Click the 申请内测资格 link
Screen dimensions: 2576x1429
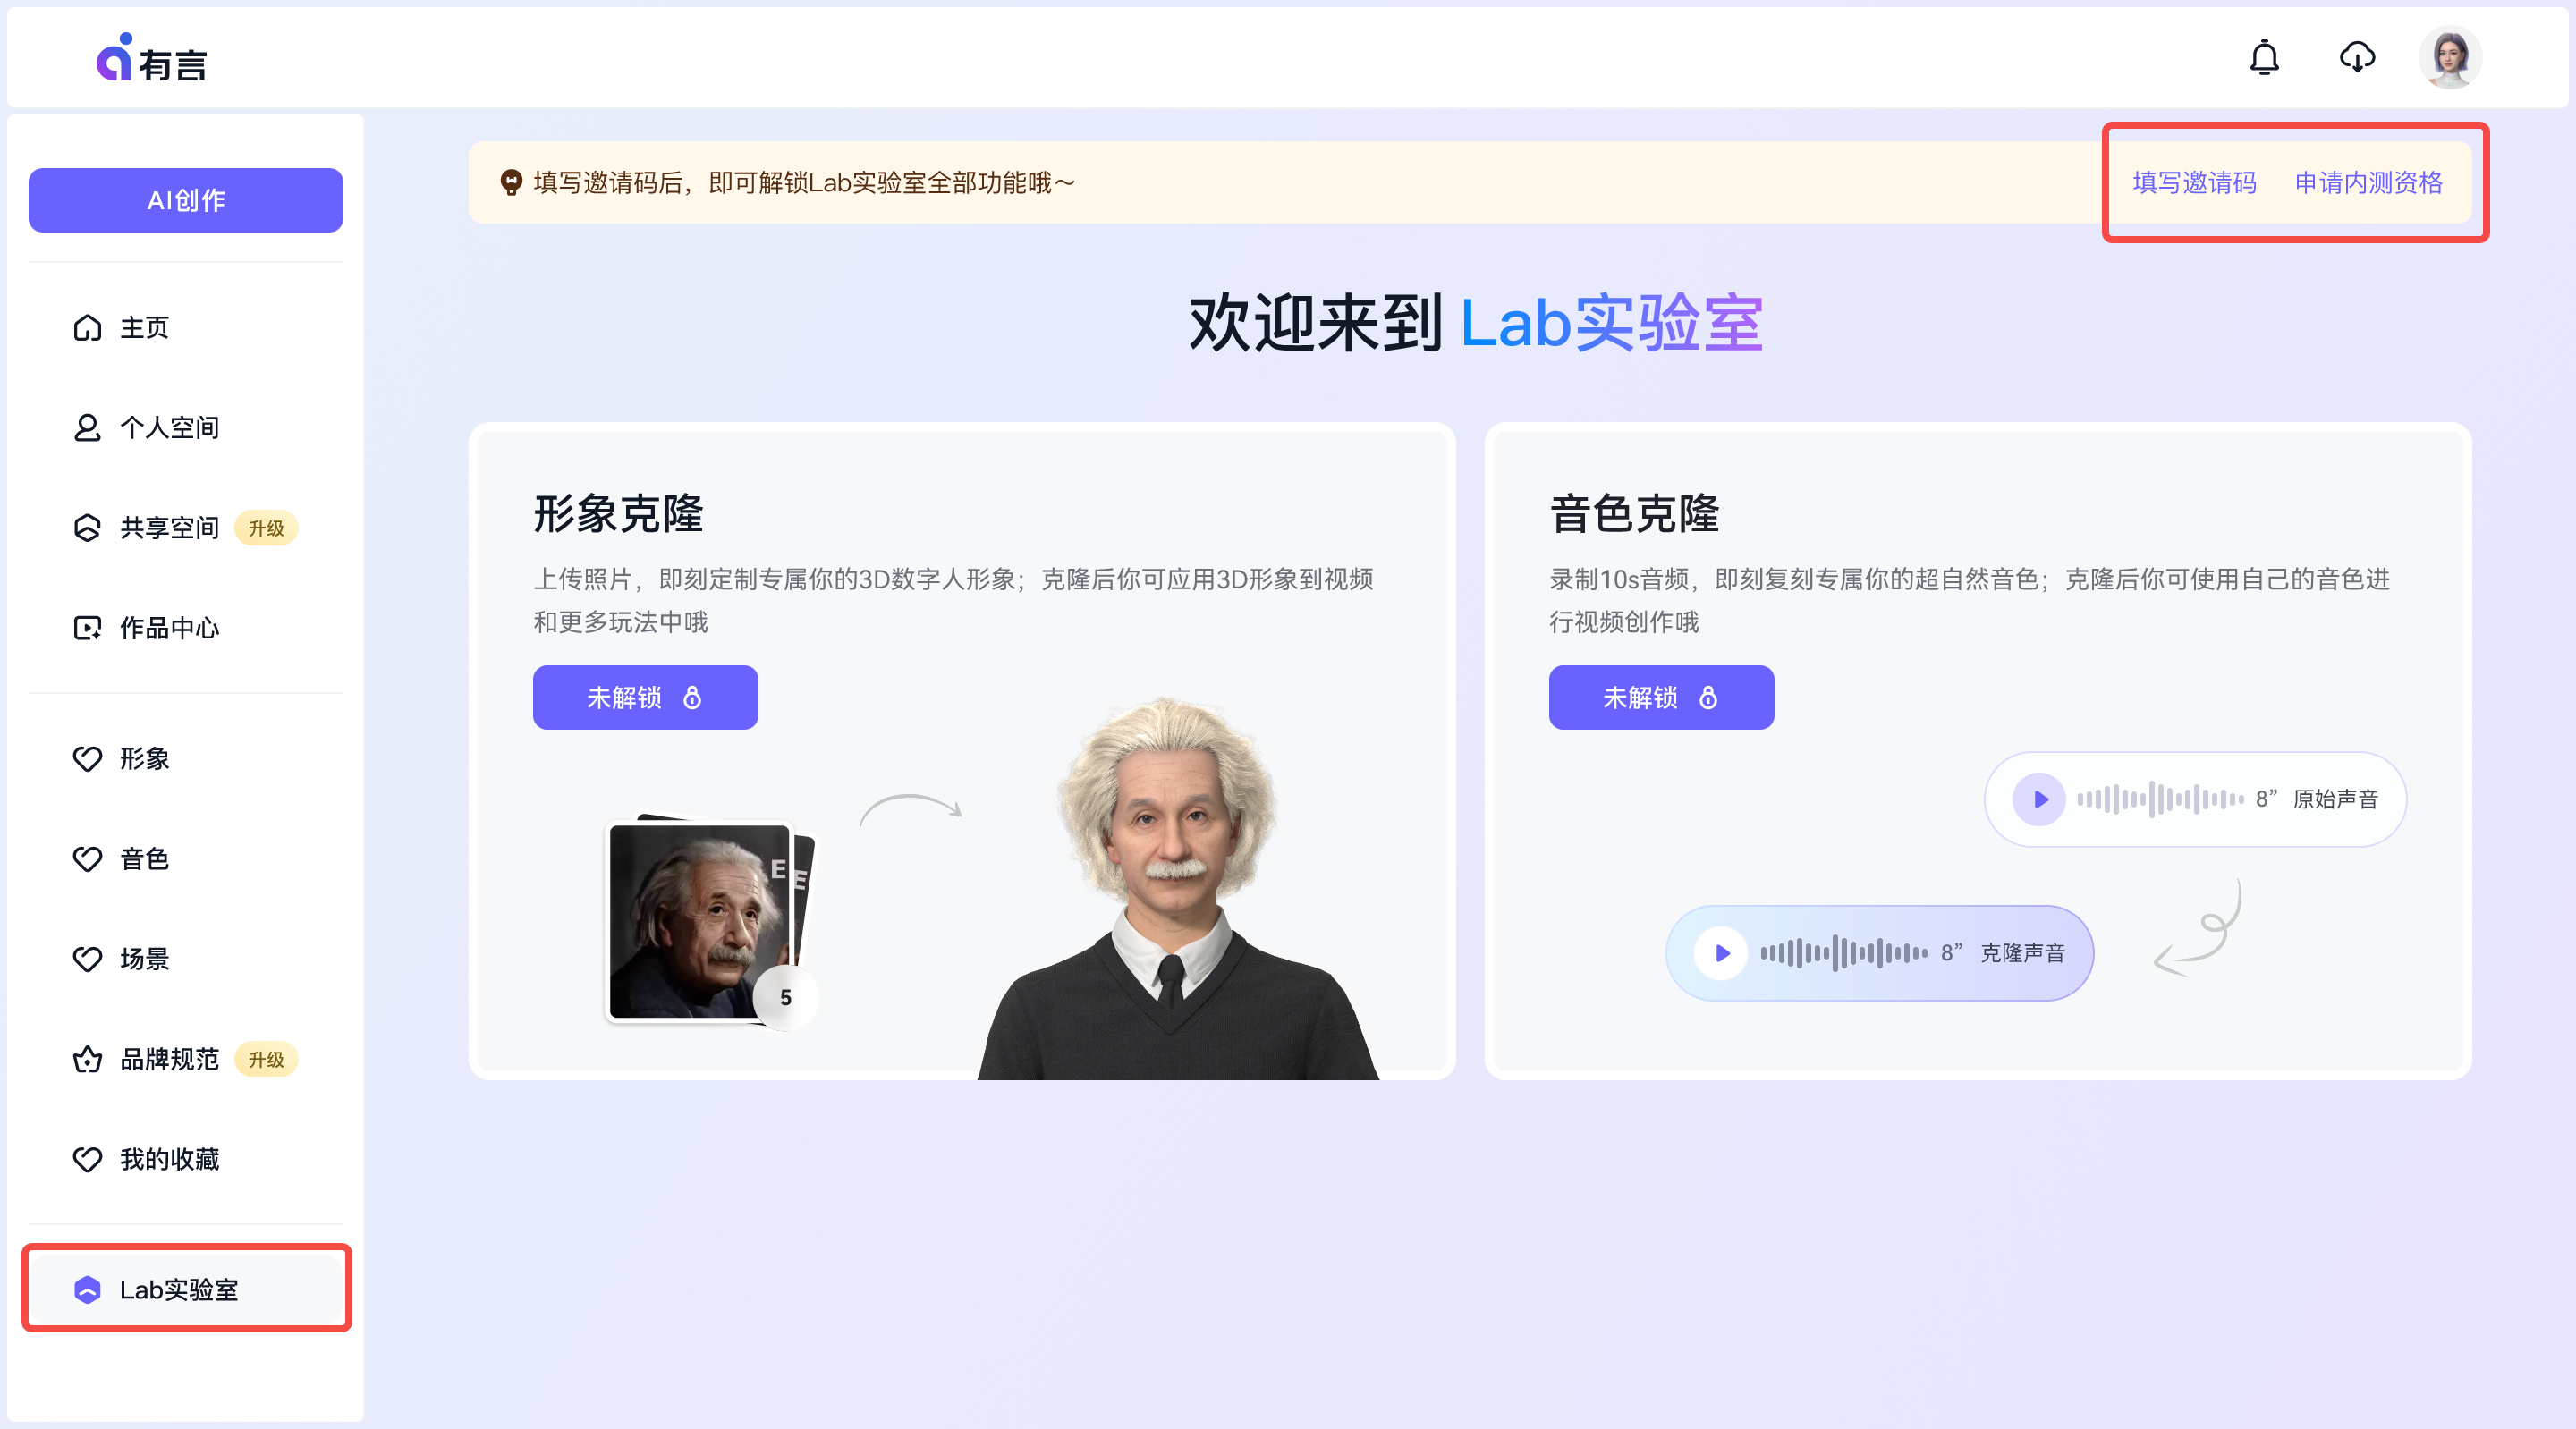point(2368,182)
